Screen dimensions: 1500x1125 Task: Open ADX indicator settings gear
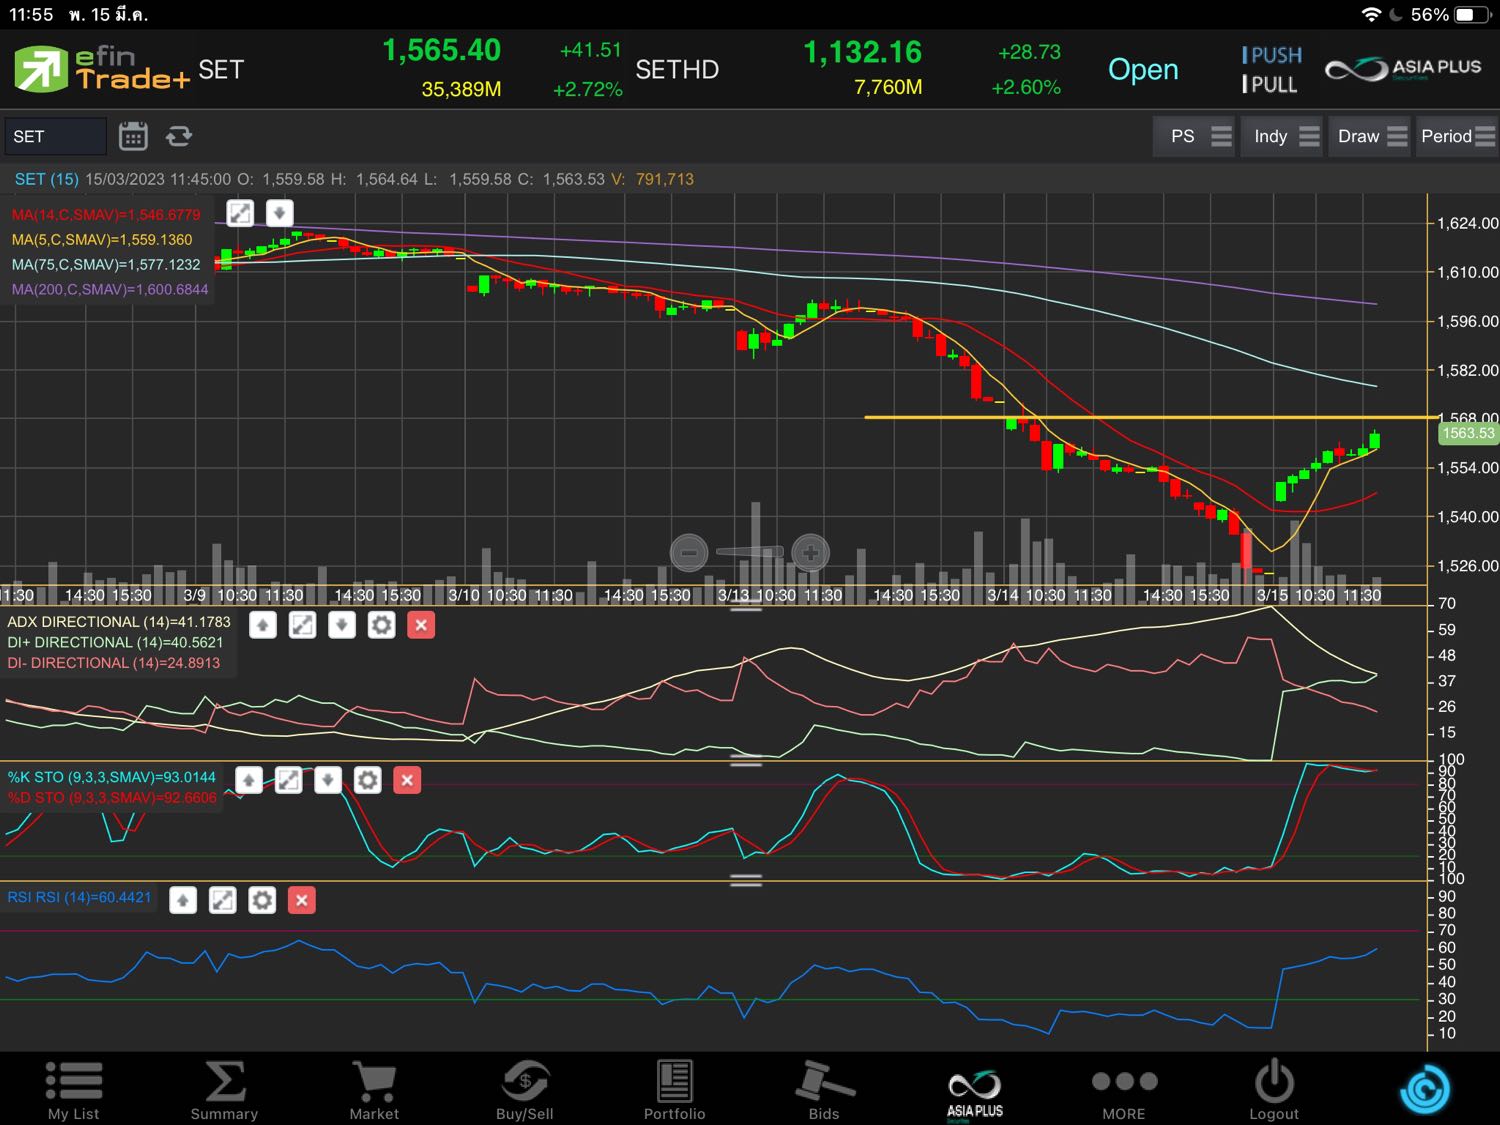(381, 625)
